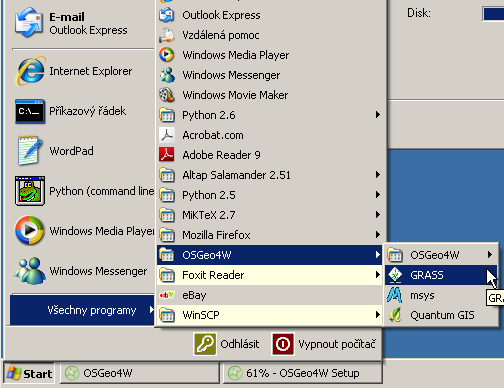Viewport: 504px width, 388px height.
Task: Click the Start button
Action: click(x=29, y=373)
